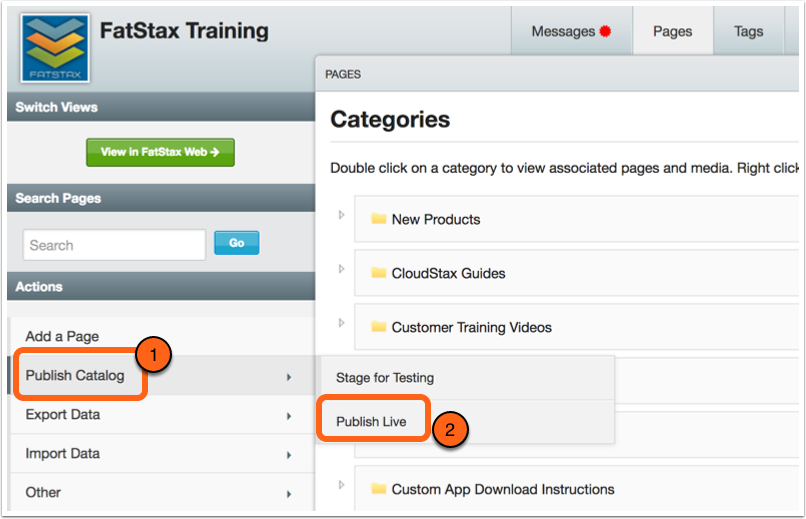Click the New Products folder icon
The image size is (806, 519).
(x=379, y=219)
